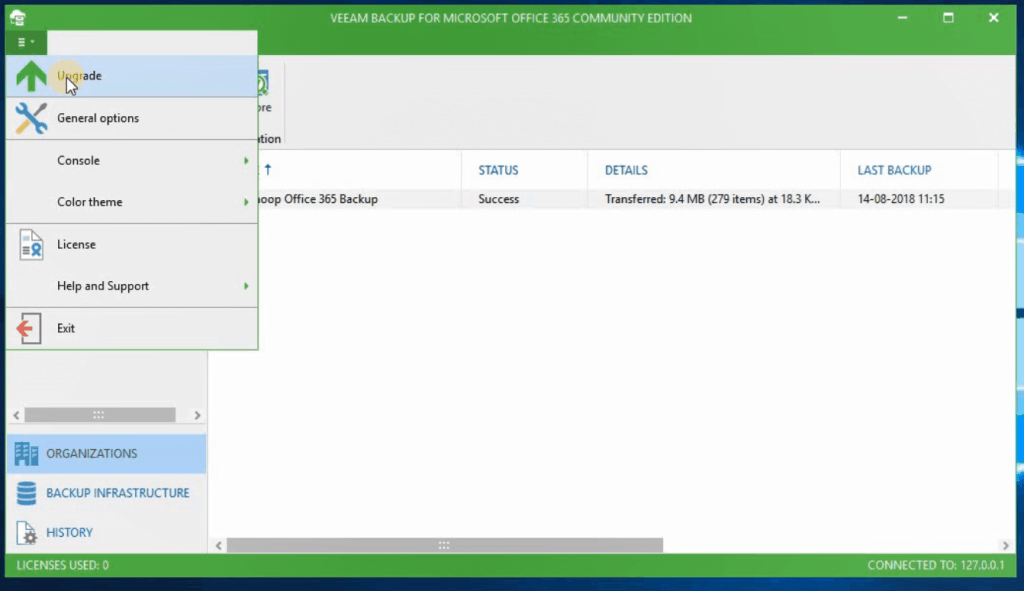Screen dimensions: 1024x591
Task: Expand the Color theme submenu arrow
Action: (246, 202)
